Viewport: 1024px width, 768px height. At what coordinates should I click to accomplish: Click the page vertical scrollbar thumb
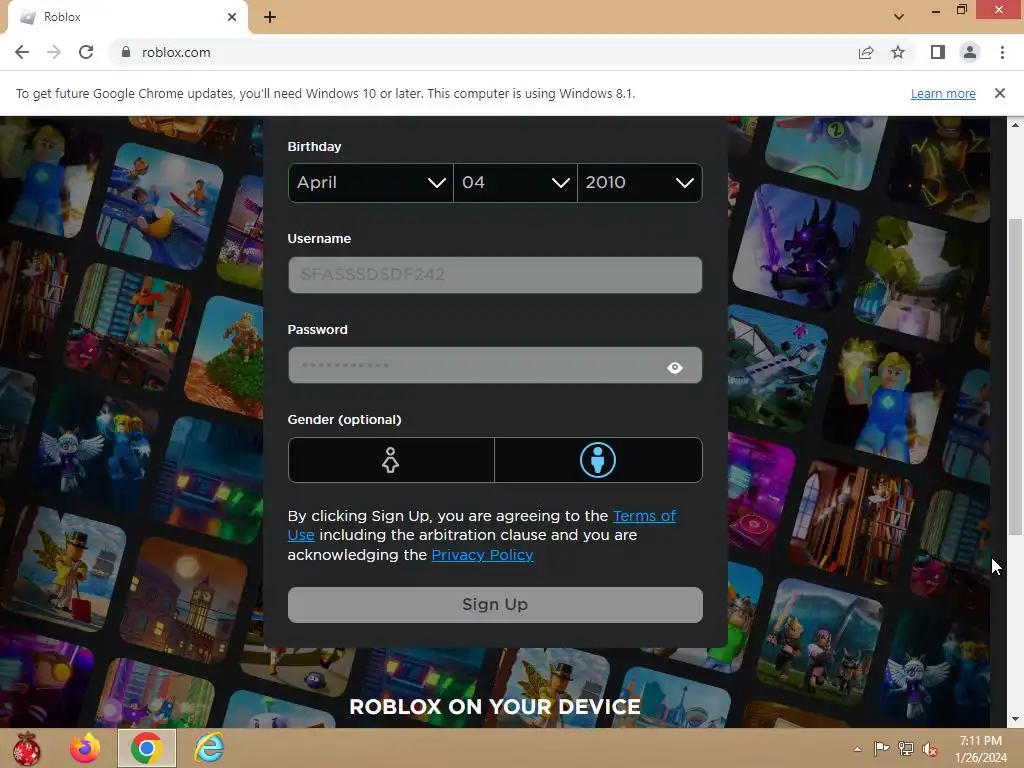(1015, 376)
